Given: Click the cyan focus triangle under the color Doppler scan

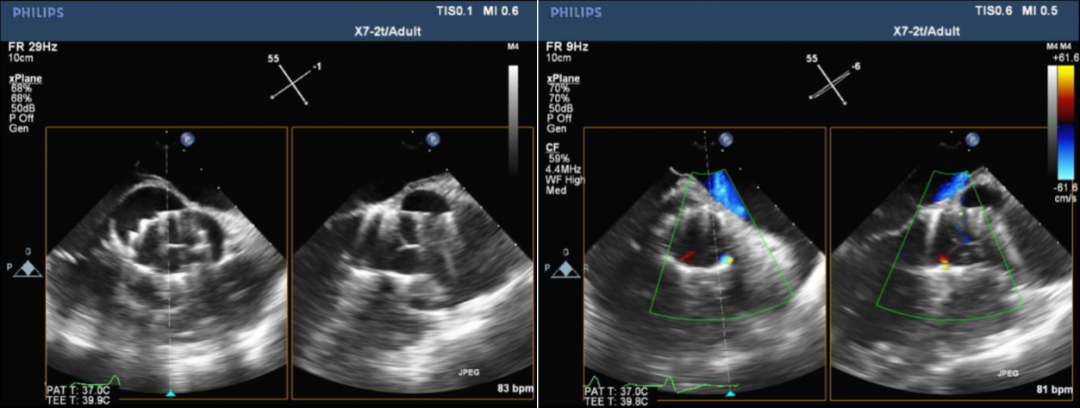Looking at the screenshot, I should click(x=729, y=394).
